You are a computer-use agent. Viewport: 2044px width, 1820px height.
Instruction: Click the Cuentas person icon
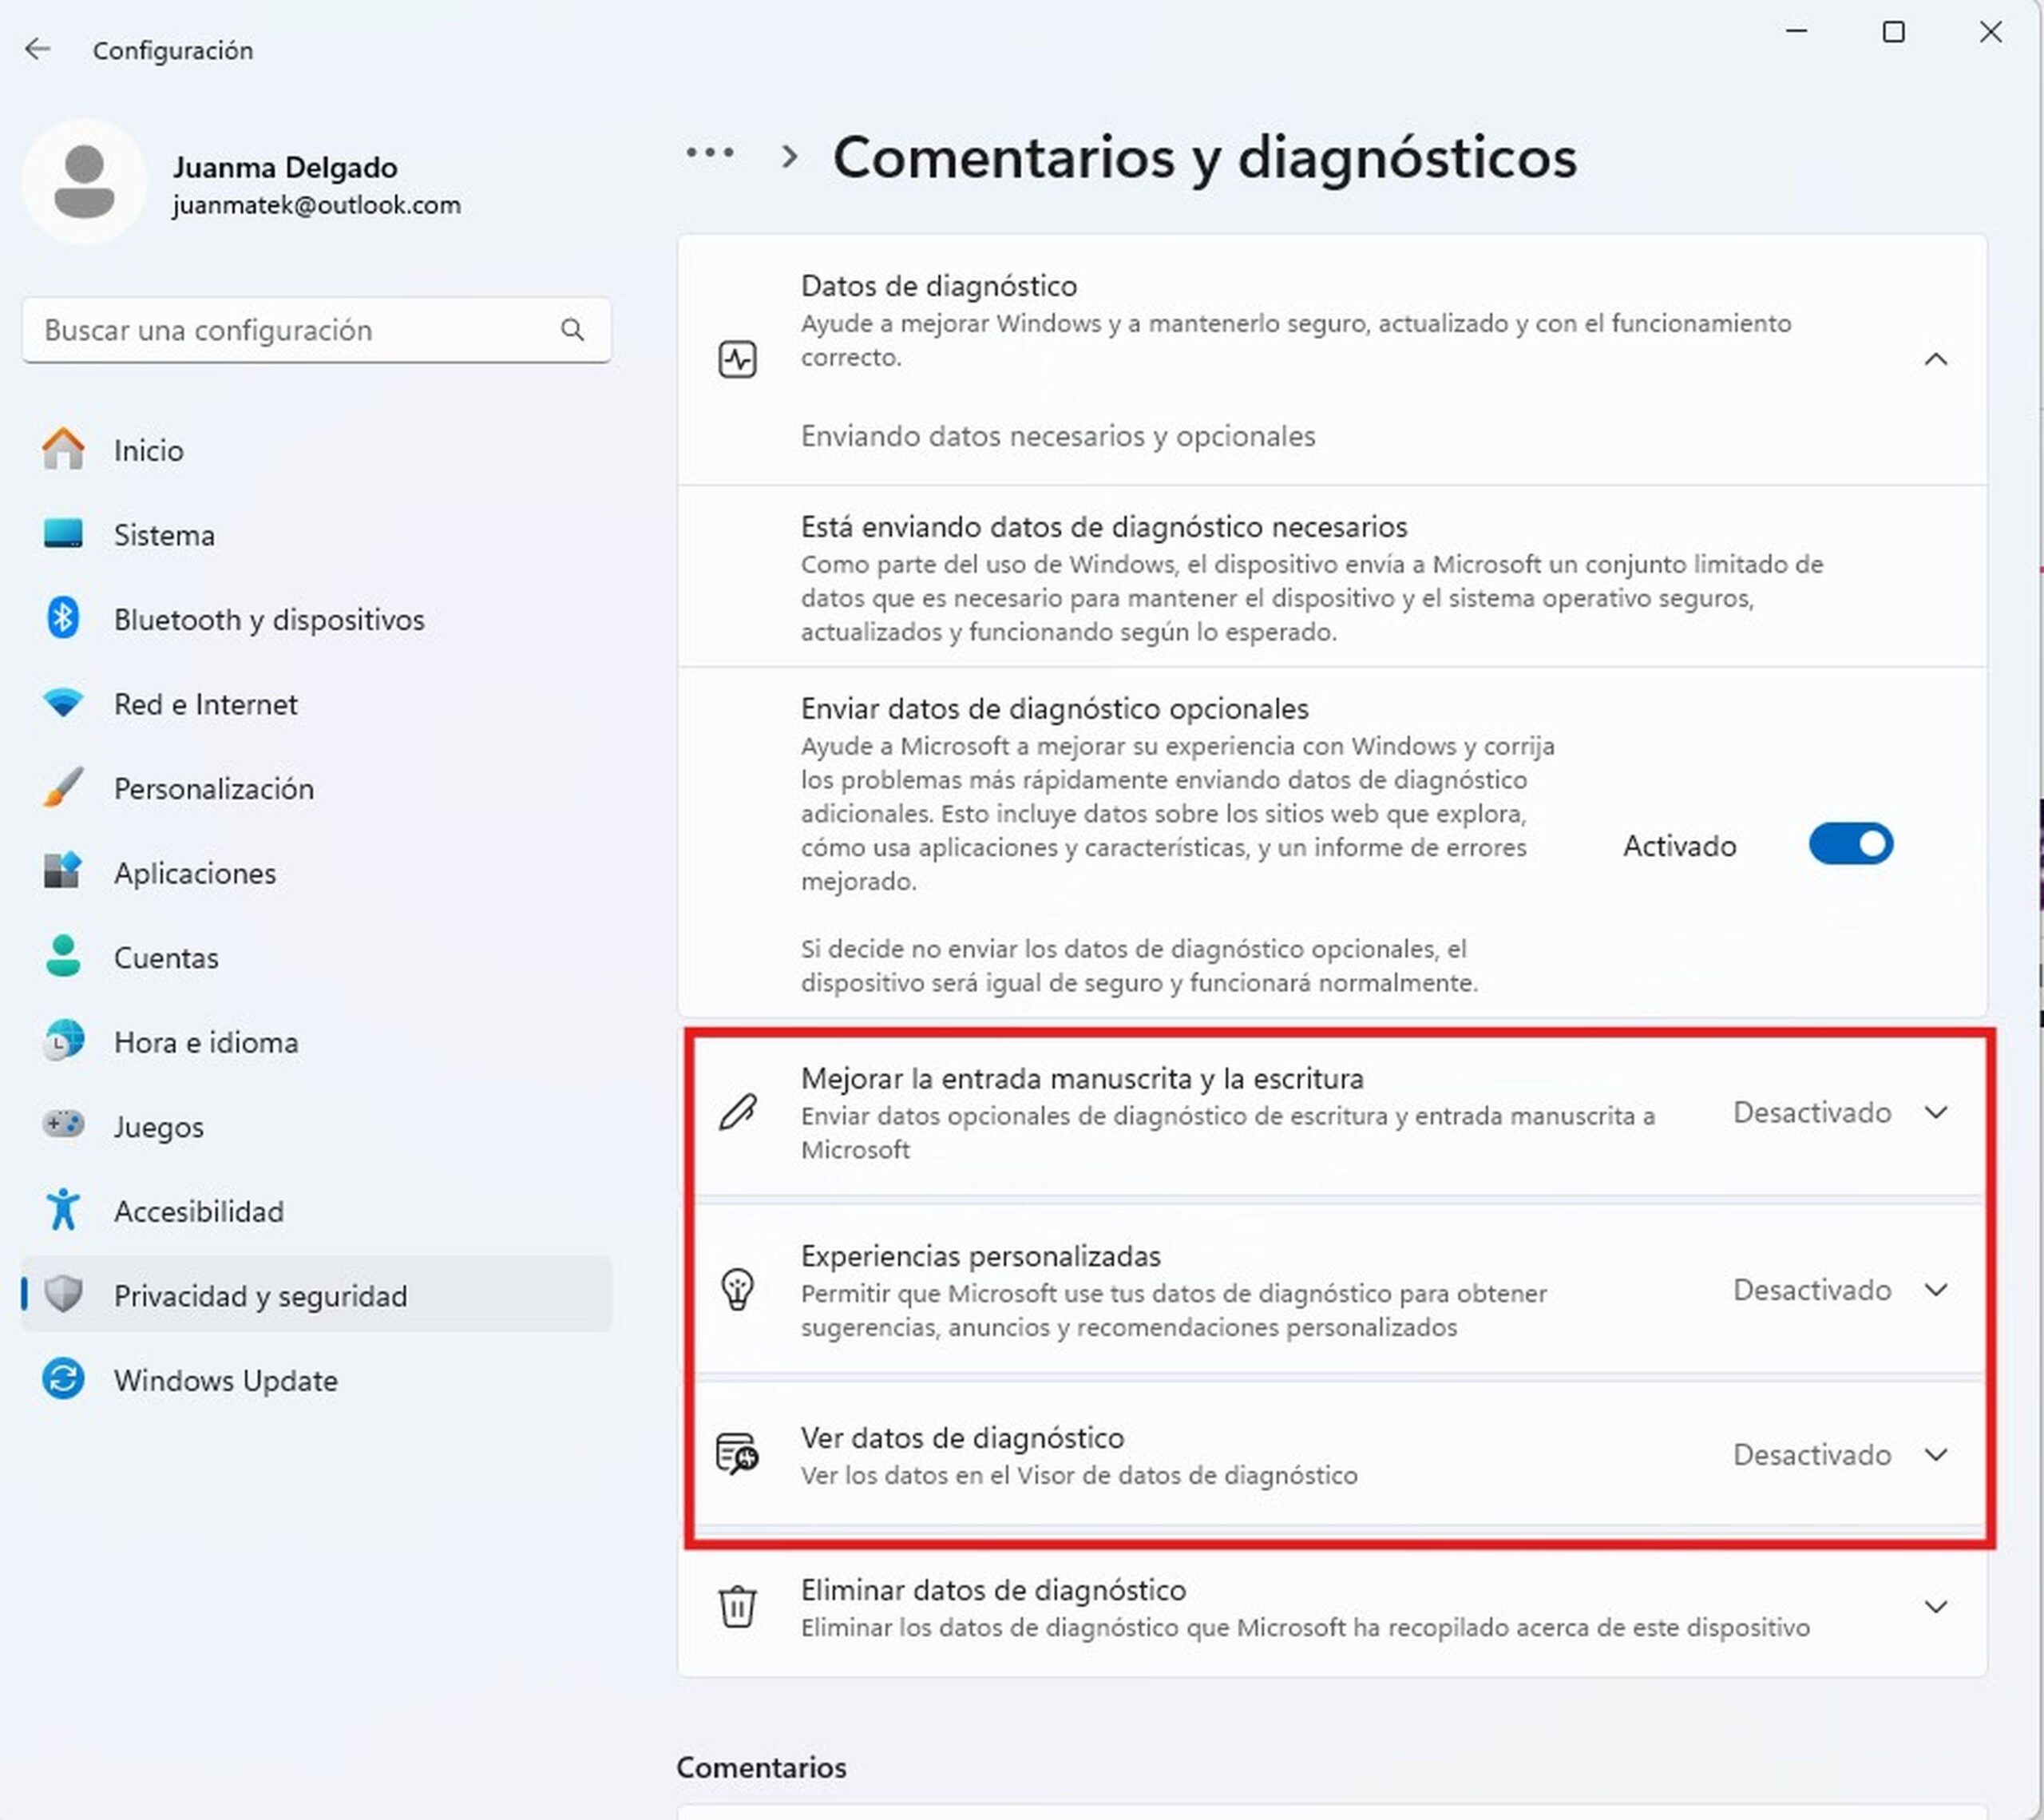tap(63, 956)
